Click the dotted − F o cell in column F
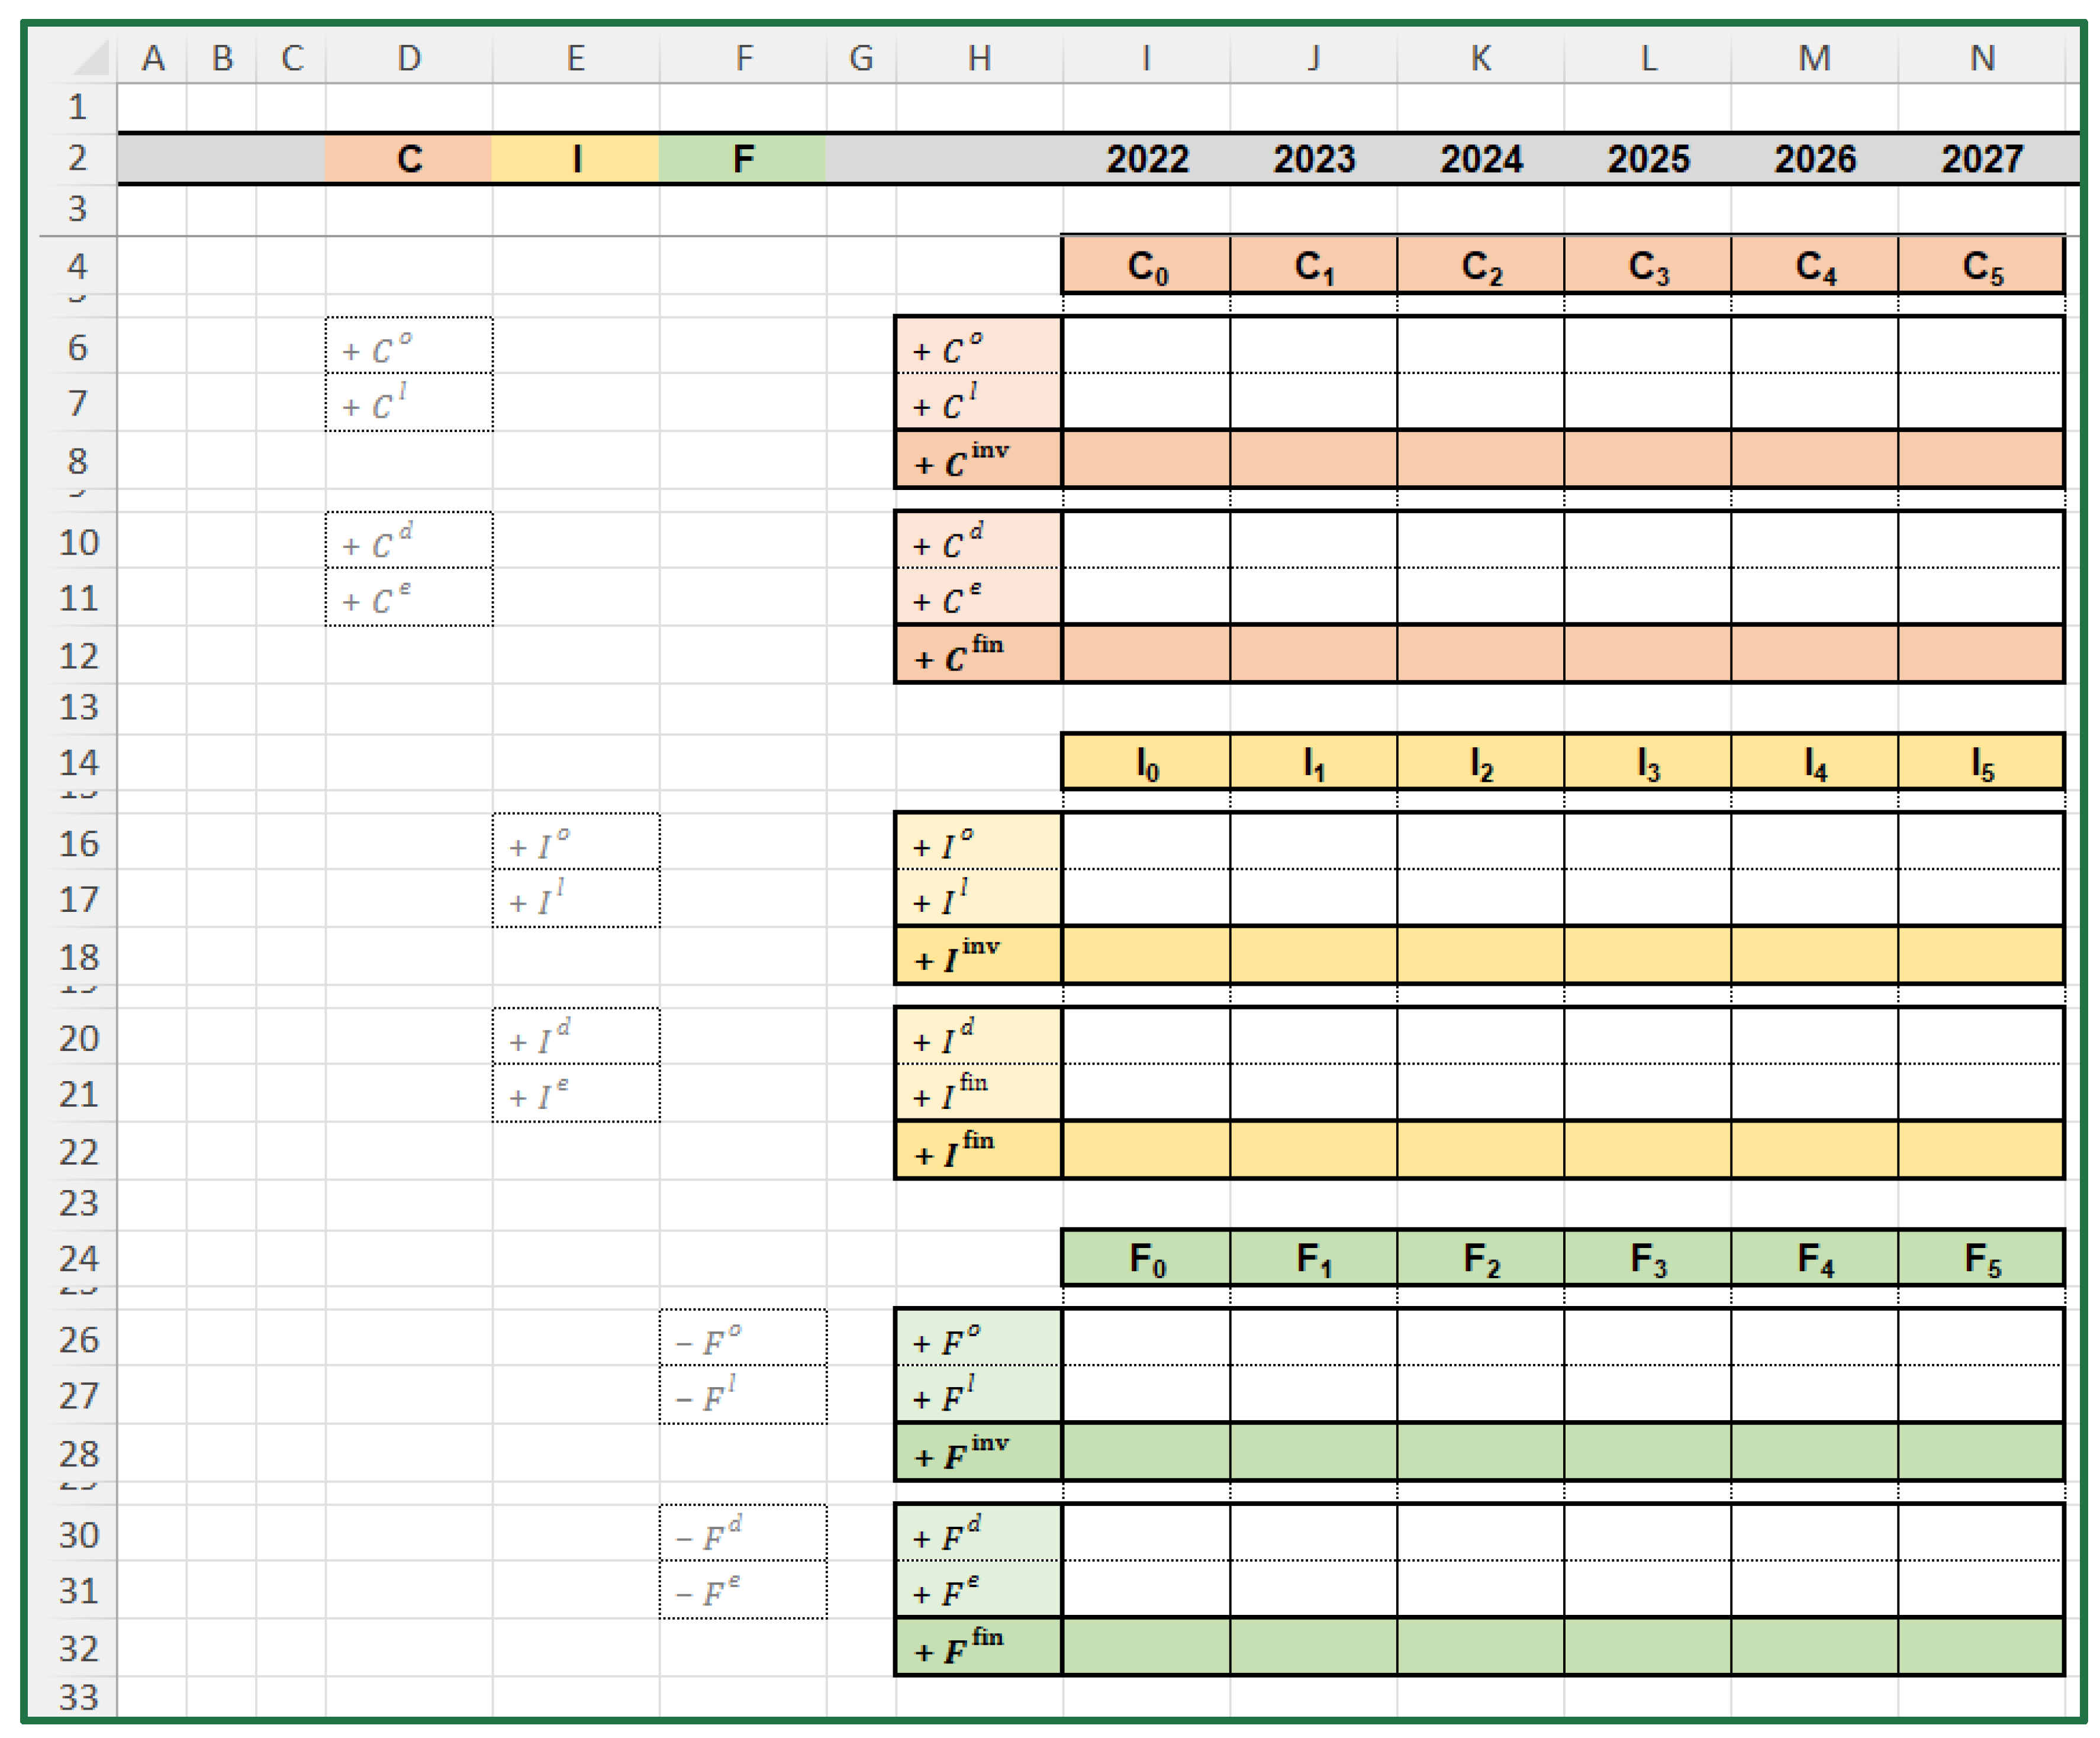 click(x=742, y=1338)
